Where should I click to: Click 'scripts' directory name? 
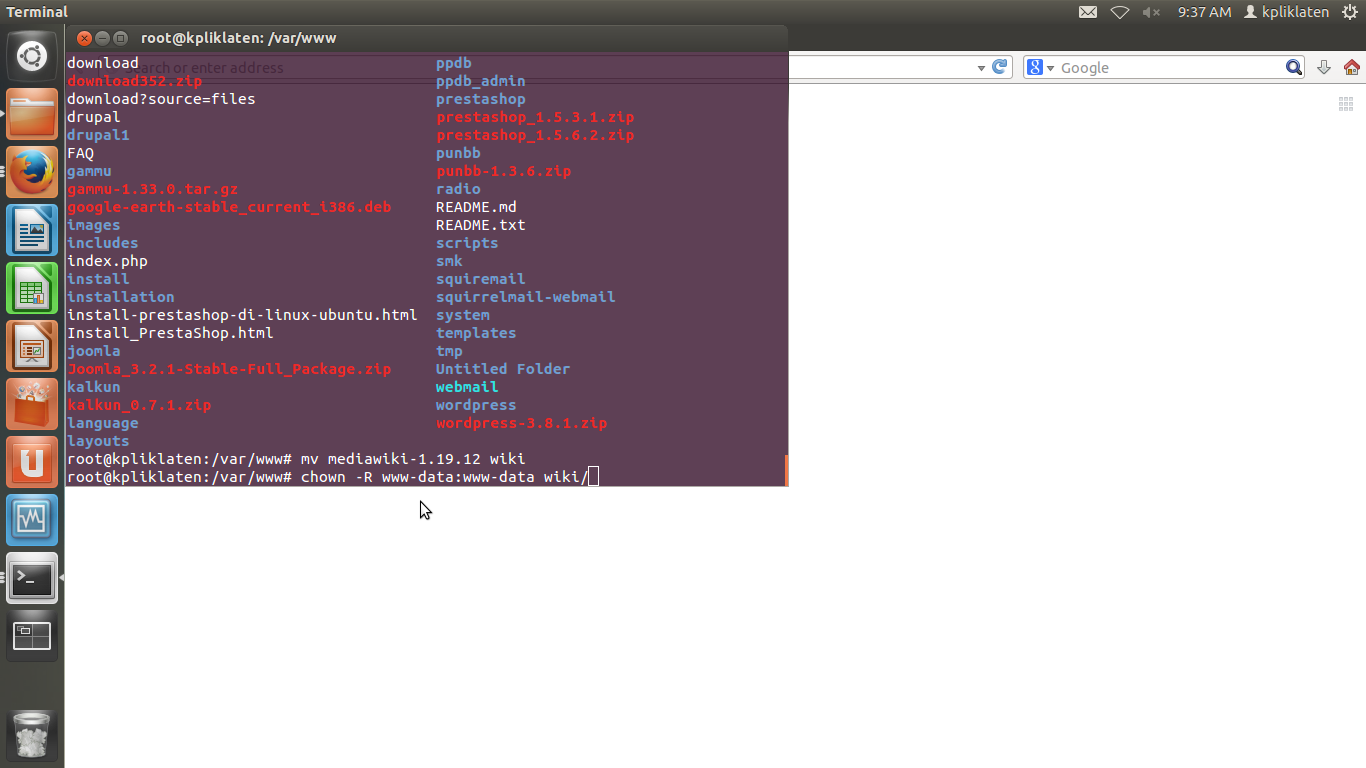[467, 243]
